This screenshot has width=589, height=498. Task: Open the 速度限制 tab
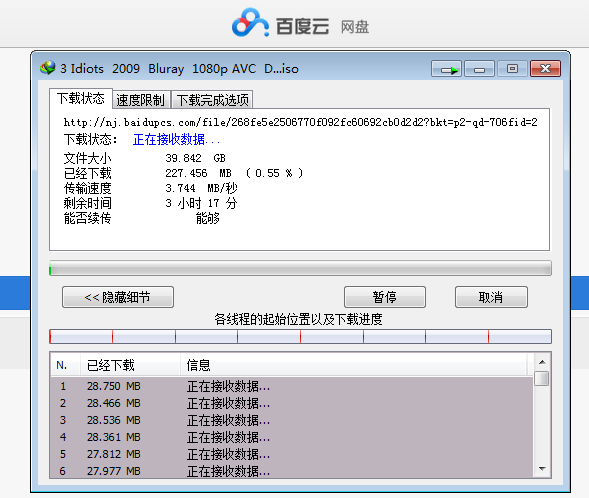(141, 100)
